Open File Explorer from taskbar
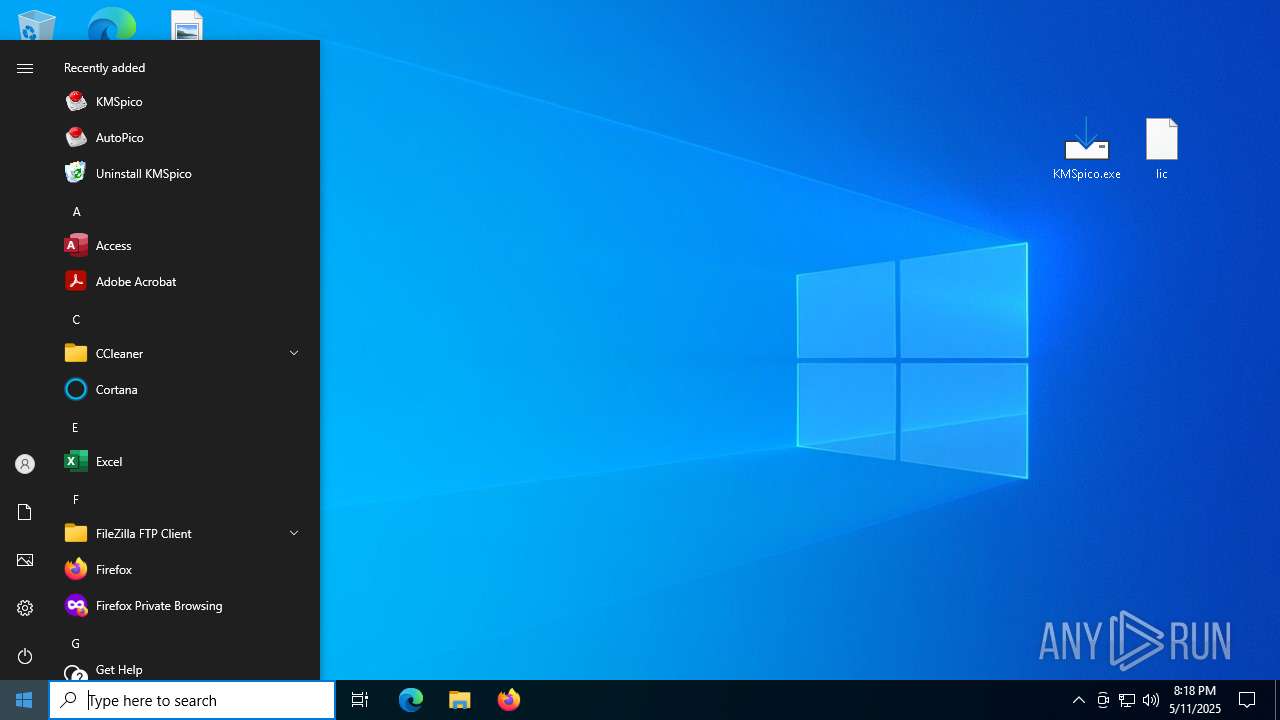 pos(460,700)
